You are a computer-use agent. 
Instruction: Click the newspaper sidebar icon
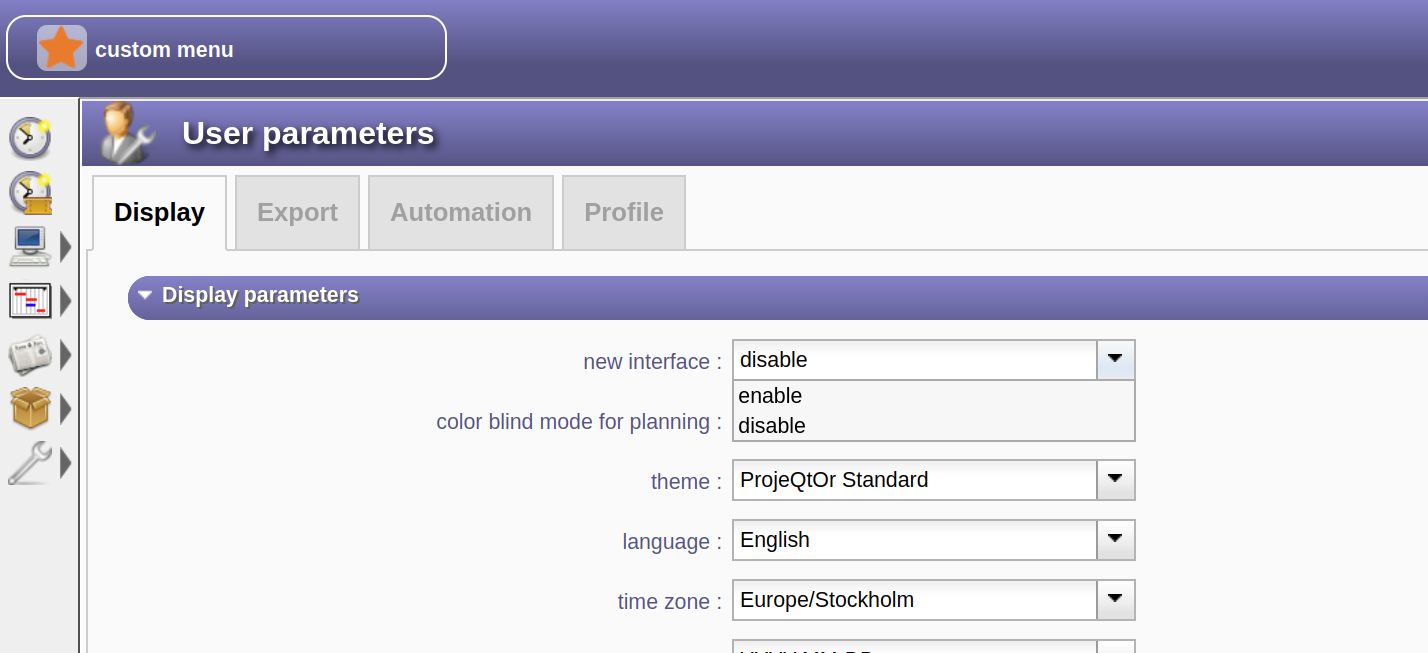coord(29,354)
